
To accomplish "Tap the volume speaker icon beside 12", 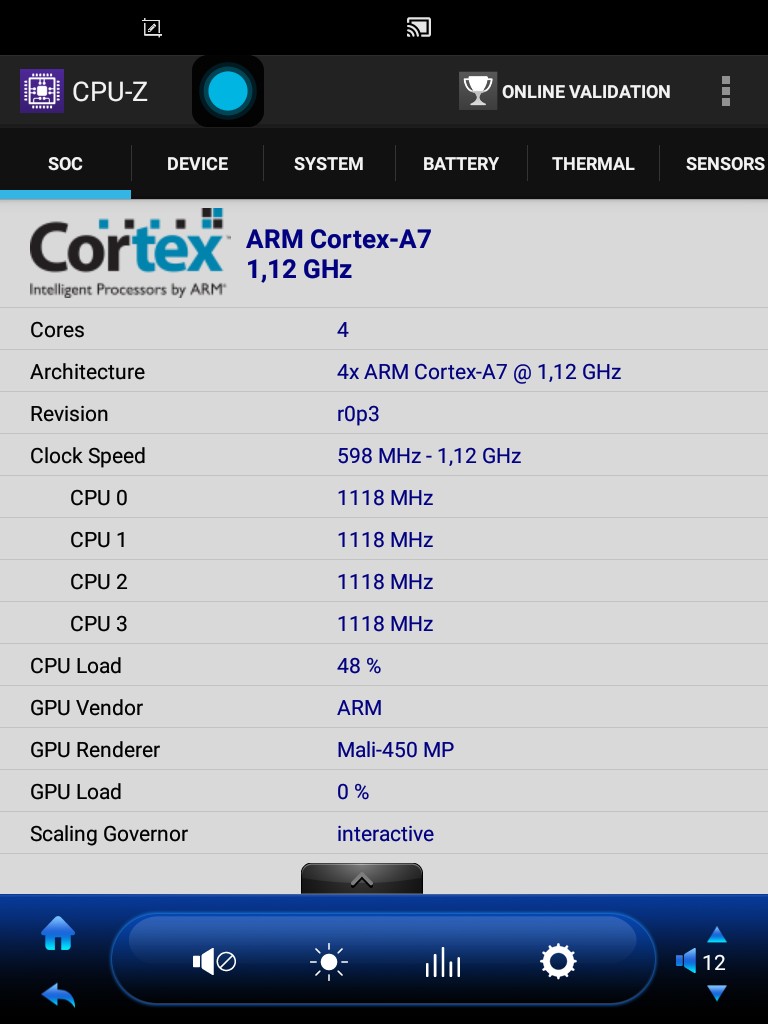I will [x=686, y=962].
